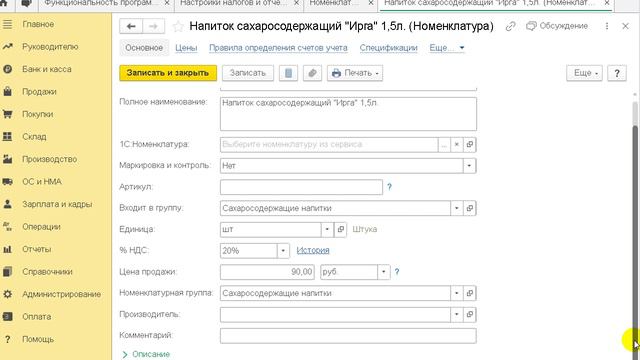
Task: Switch to the Цены tab
Action: tap(186, 48)
